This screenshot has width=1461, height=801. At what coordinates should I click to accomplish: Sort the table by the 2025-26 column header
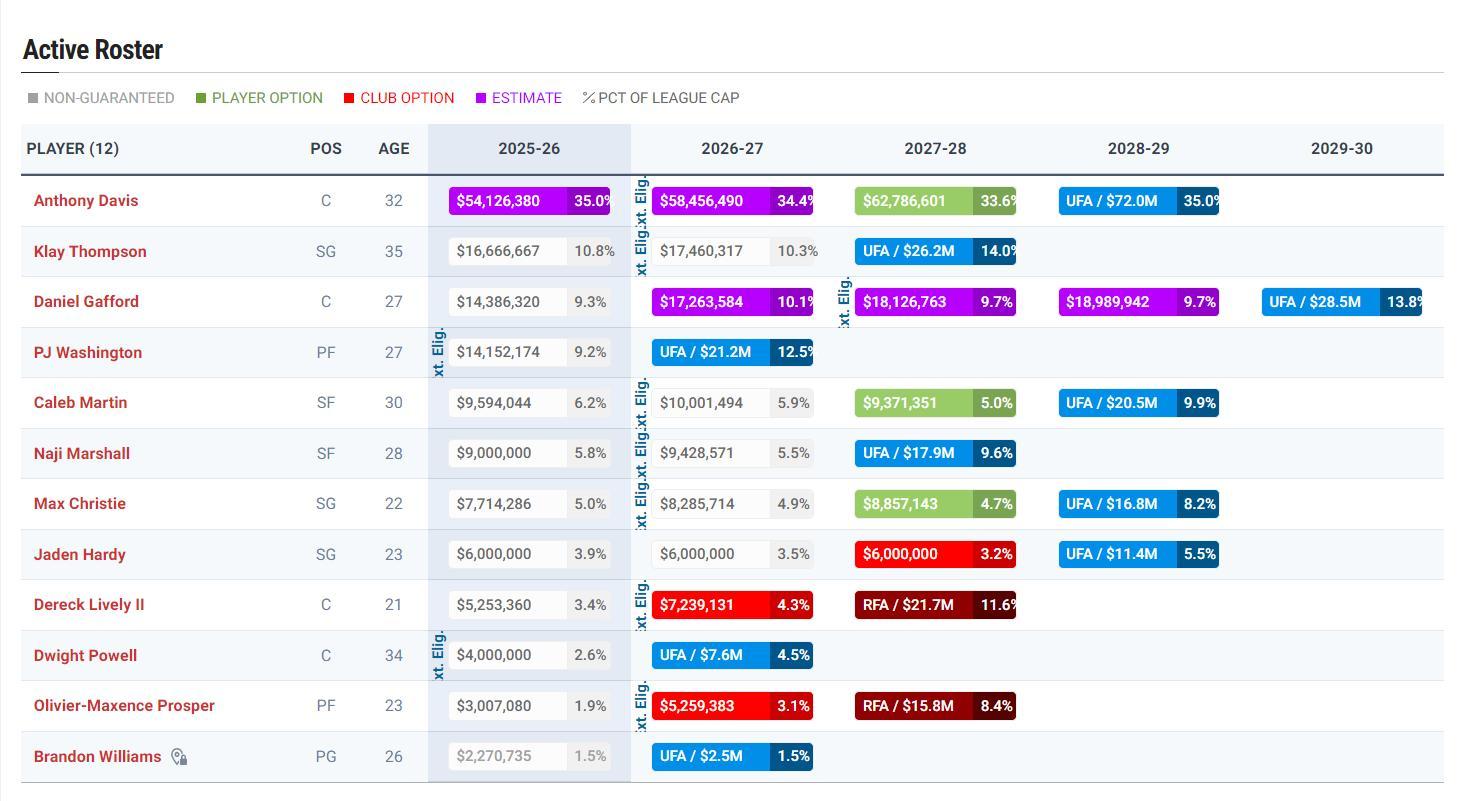(x=529, y=149)
